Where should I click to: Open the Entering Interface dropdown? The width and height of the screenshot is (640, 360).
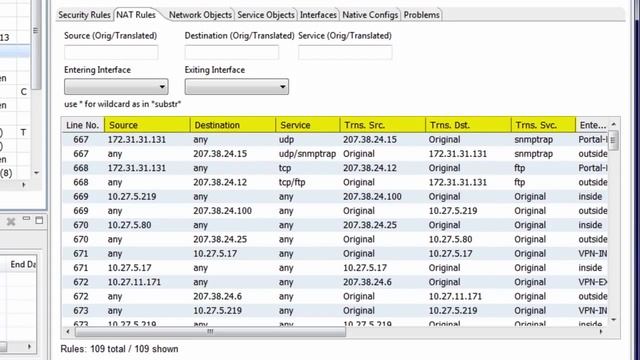click(116, 87)
